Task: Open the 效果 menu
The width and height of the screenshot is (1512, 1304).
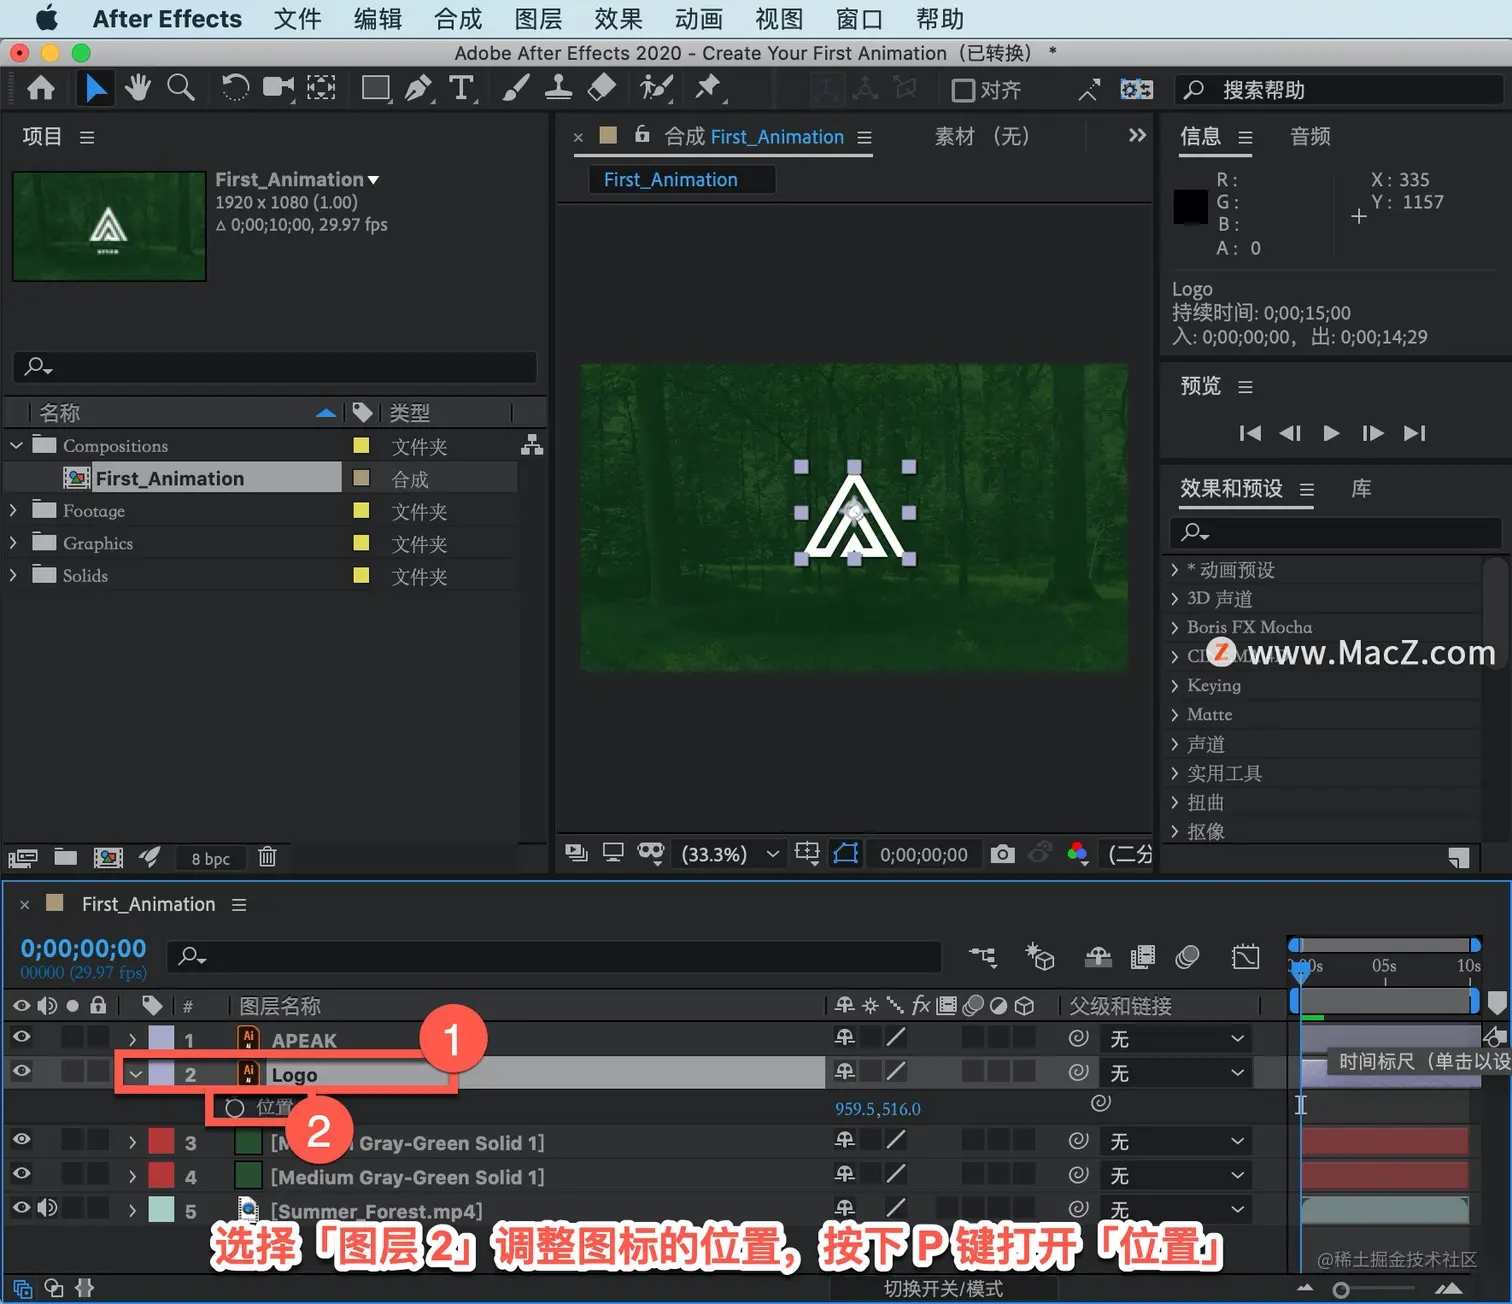Action: click(618, 19)
